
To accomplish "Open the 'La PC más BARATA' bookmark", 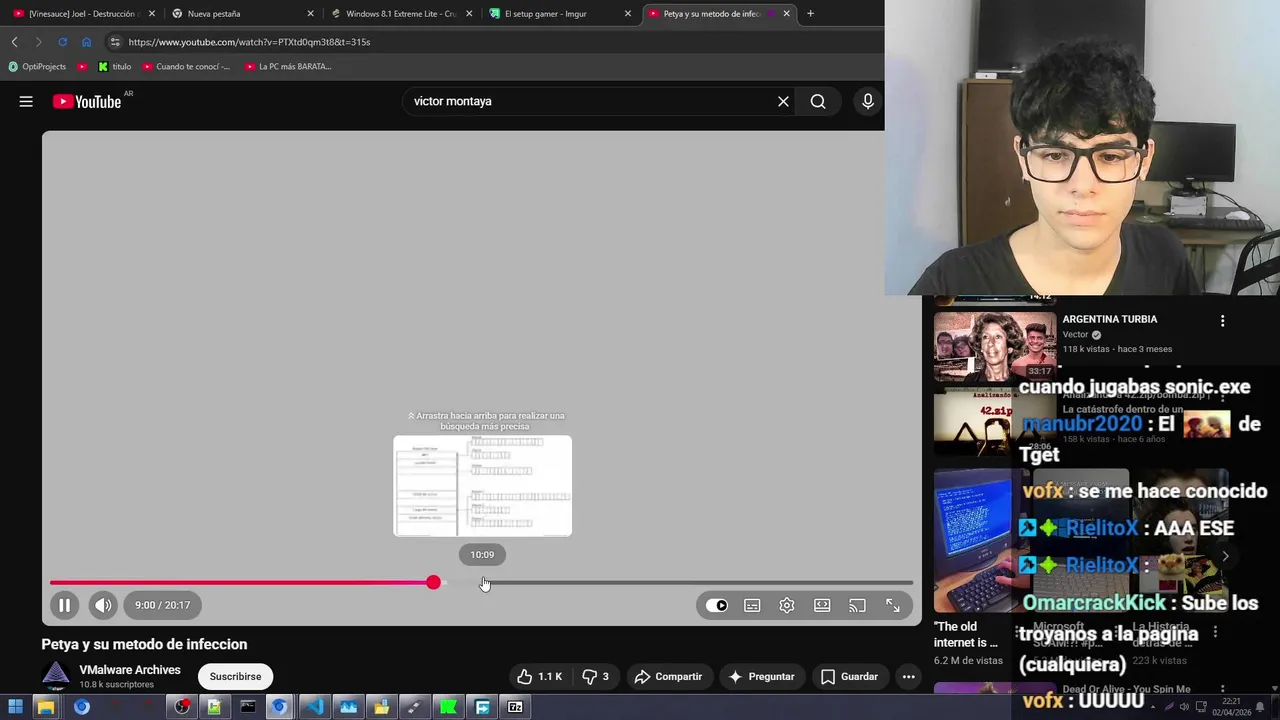I will pos(288,67).
